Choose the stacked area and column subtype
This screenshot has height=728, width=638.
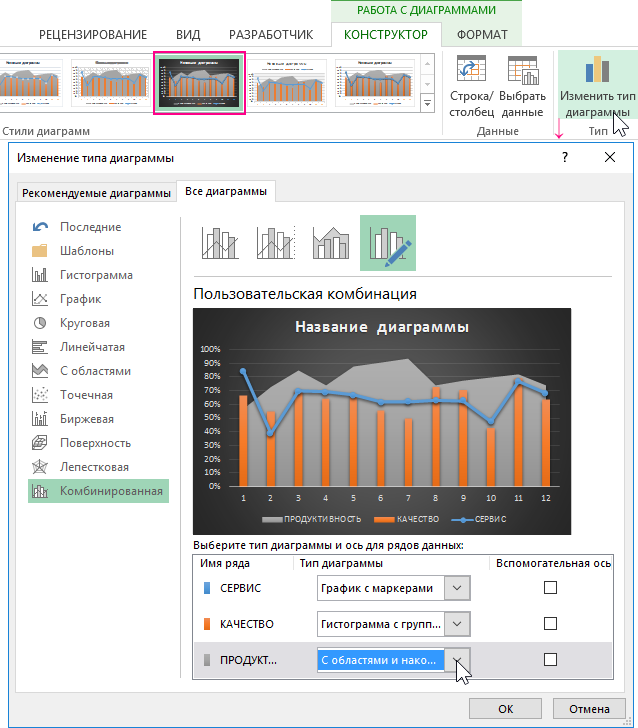pos(331,243)
